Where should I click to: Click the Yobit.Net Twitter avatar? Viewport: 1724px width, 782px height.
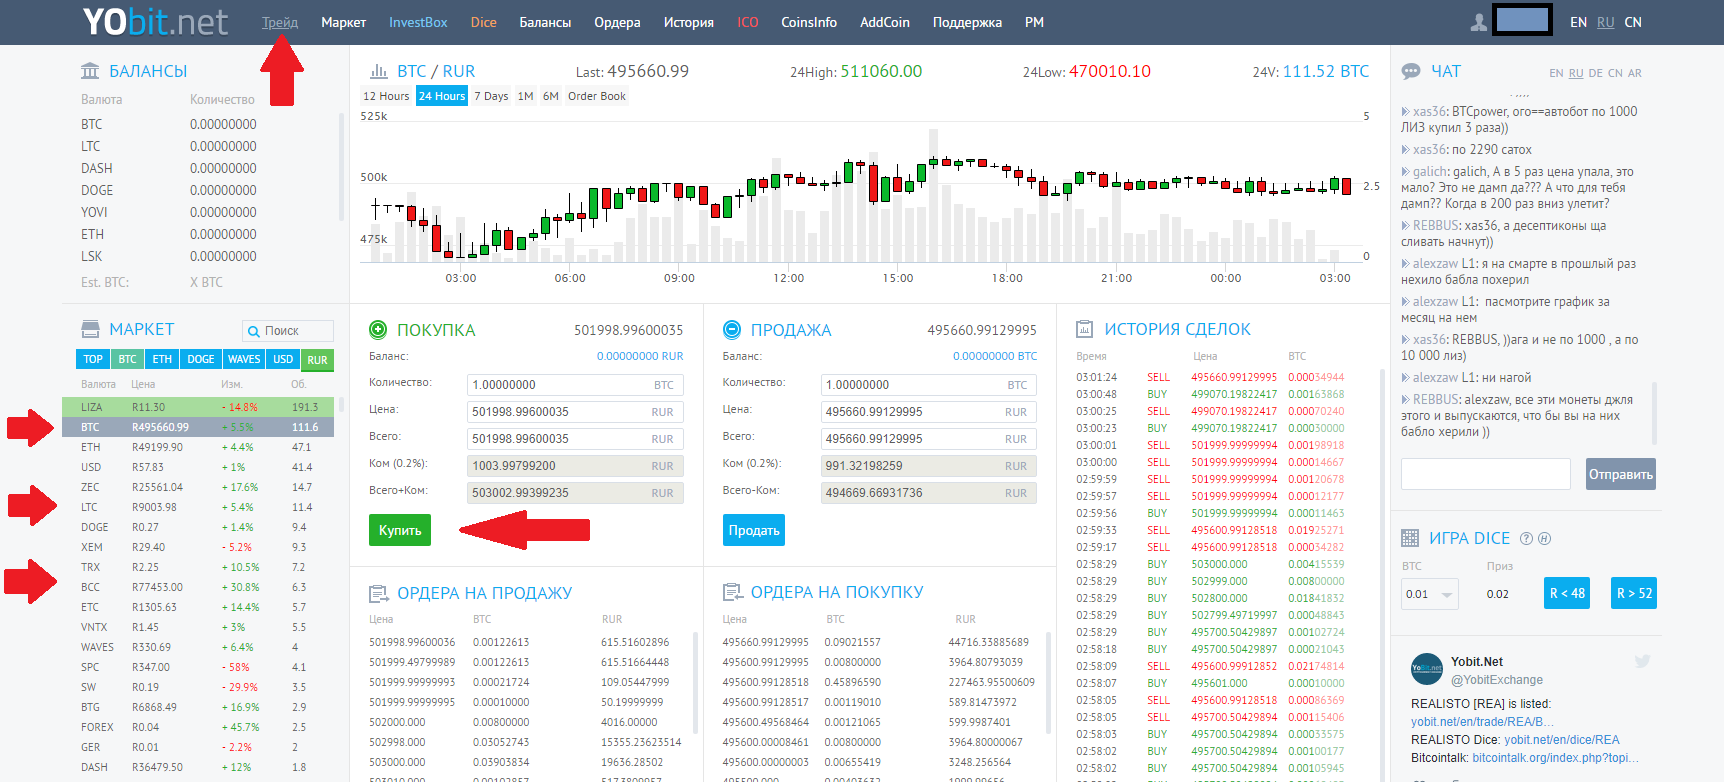coord(1427,668)
